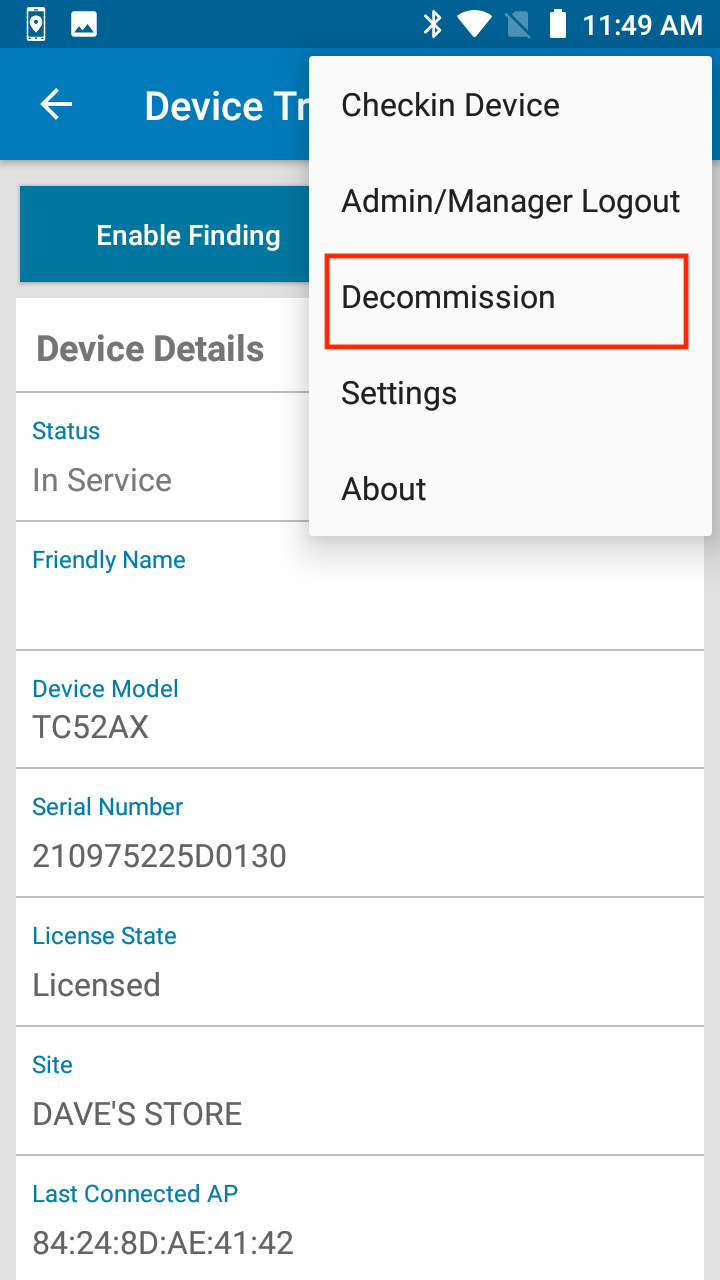This screenshot has height=1280, width=720.
Task: Tap the Site DAVE'S STORE row
Action: [360, 1091]
